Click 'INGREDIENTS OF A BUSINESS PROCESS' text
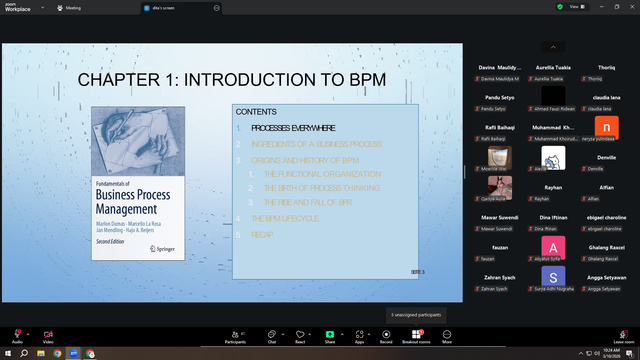The width and height of the screenshot is (640, 360). click(x=316, y=144)
